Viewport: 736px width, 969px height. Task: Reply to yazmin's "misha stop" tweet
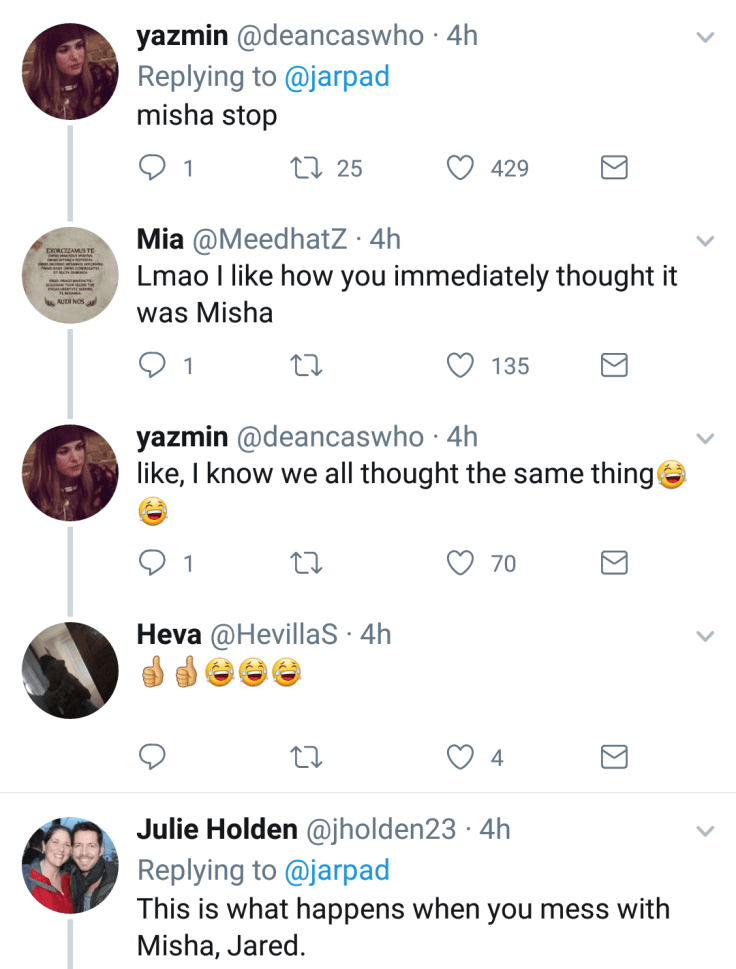pos(153,167)
